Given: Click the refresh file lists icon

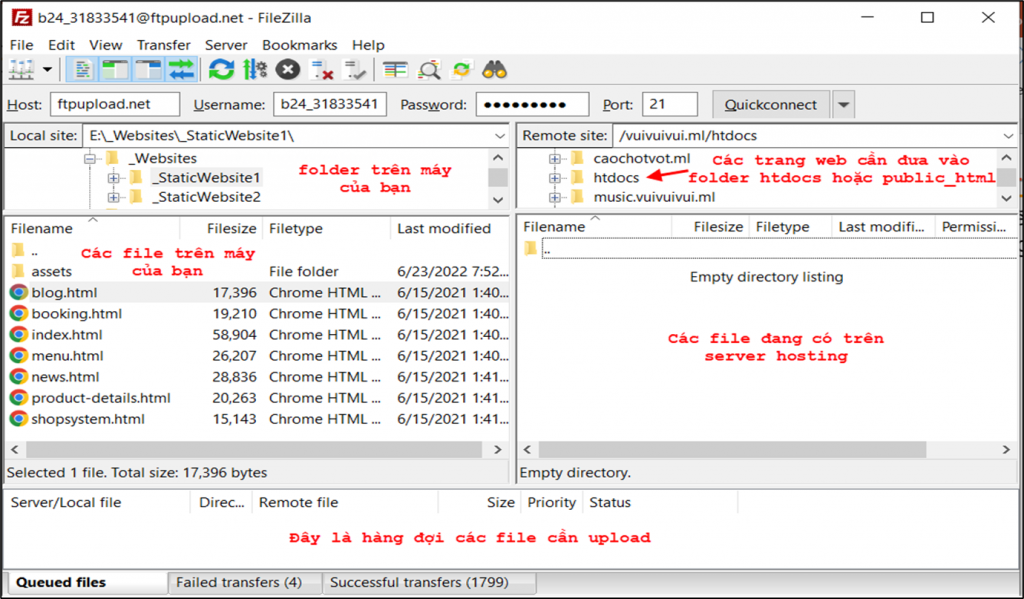Looking at the screenshot, I should (x=221, y=70).
